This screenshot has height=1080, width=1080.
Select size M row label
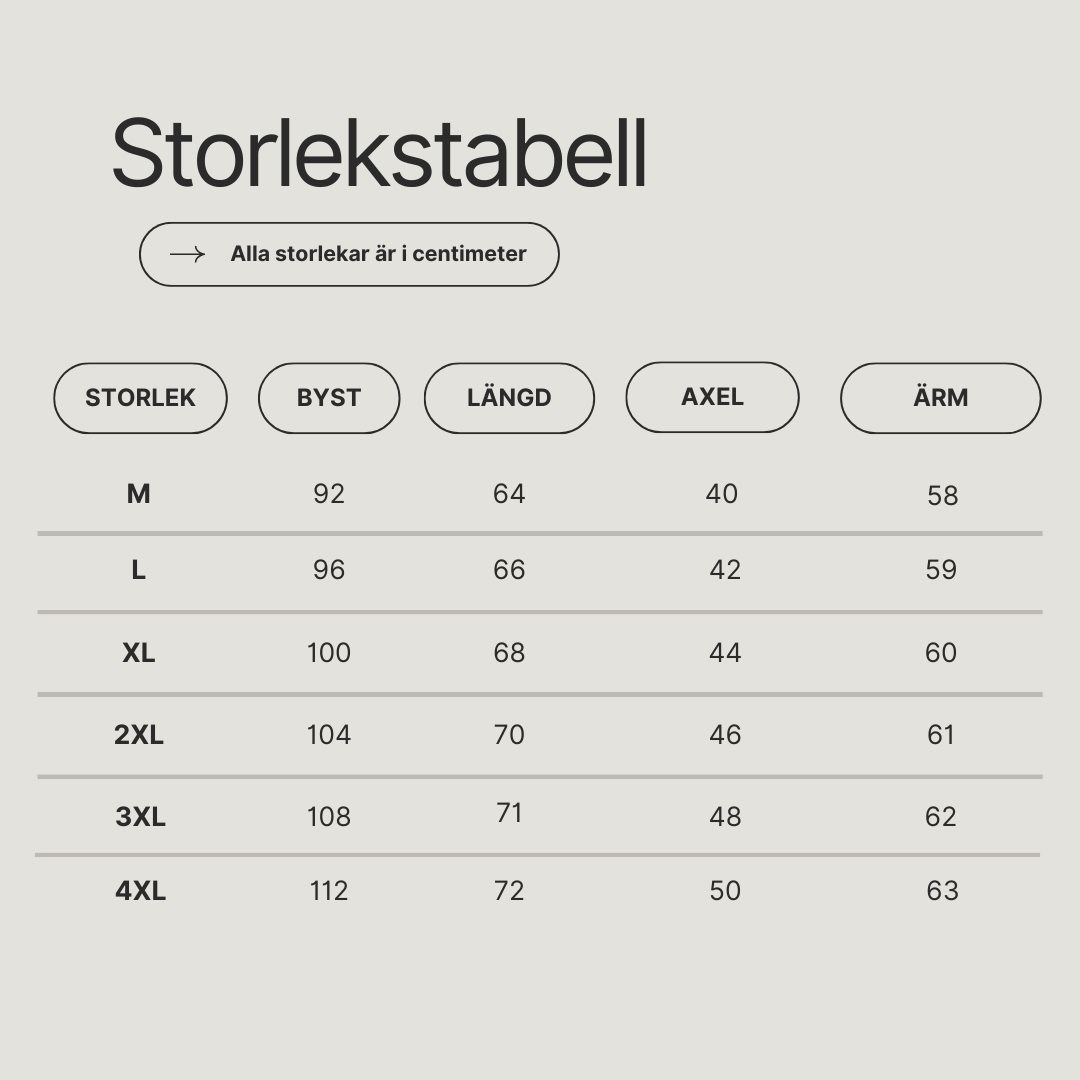click(138, 494)
